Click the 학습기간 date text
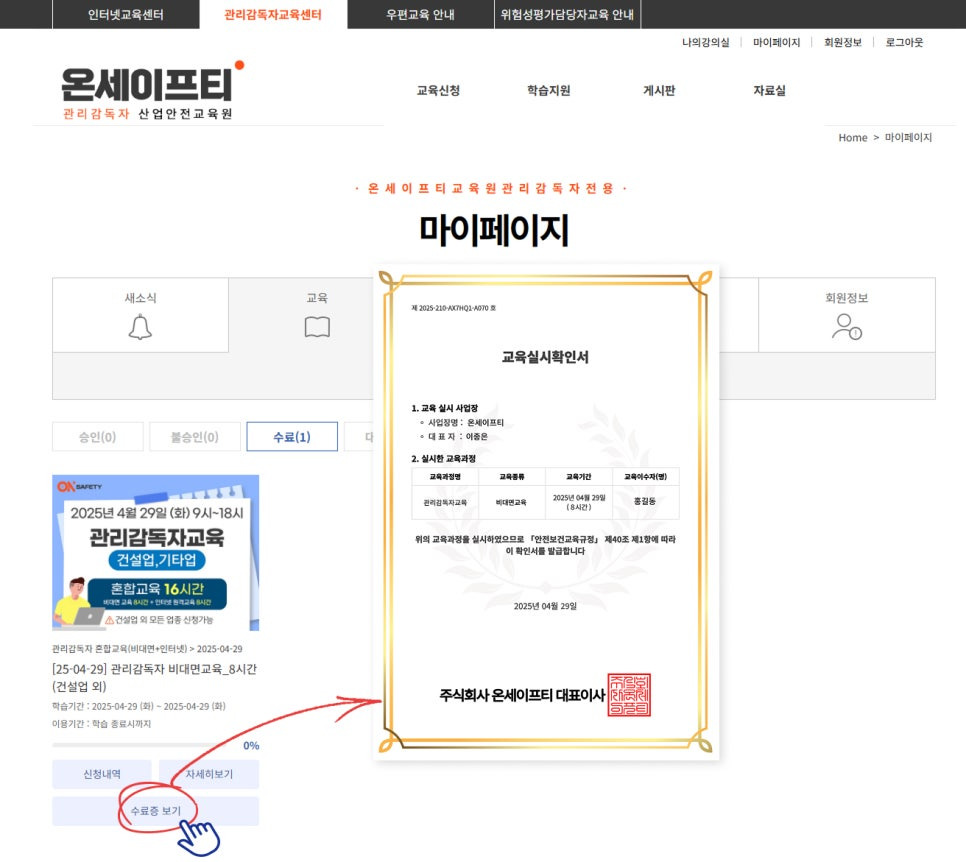This screenshot has height=862, width=966. tap(139, 706)
